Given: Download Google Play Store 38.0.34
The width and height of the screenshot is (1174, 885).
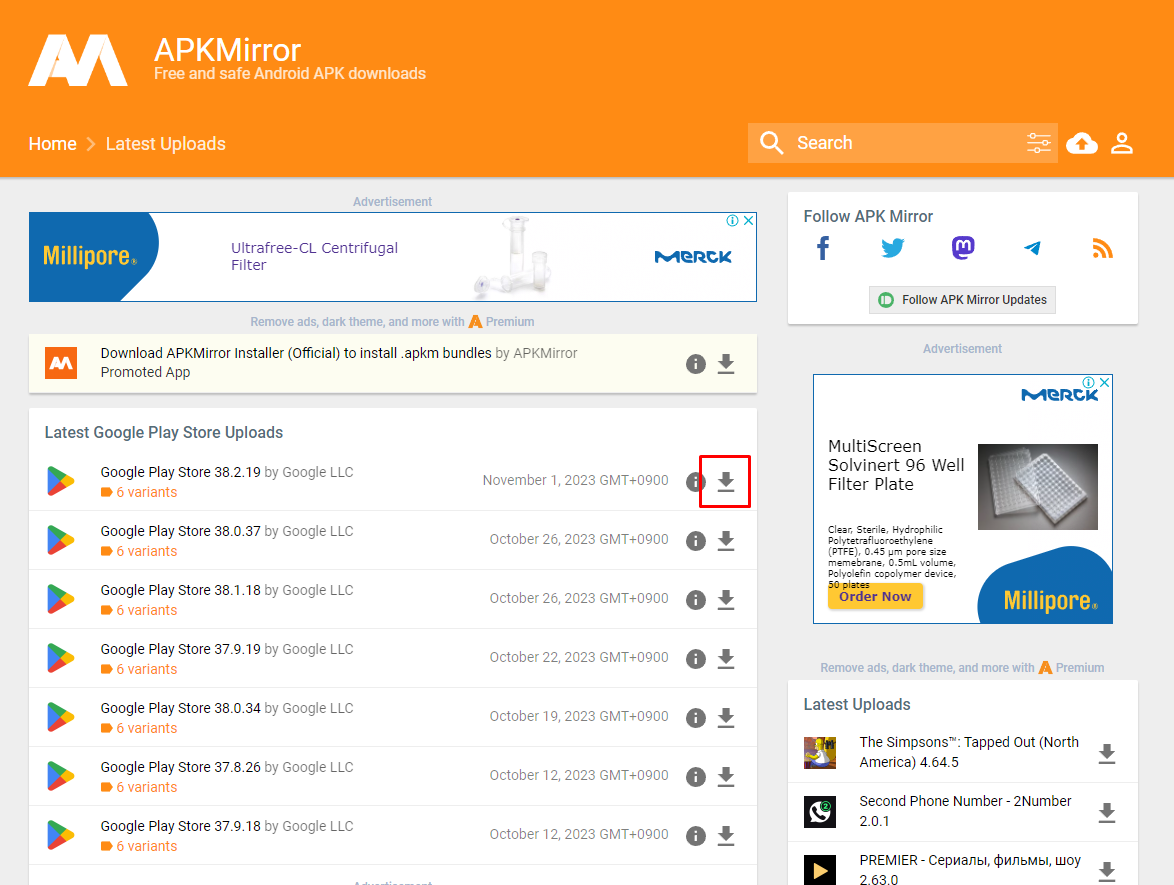Looking at the screenshot, I should 726,717.
